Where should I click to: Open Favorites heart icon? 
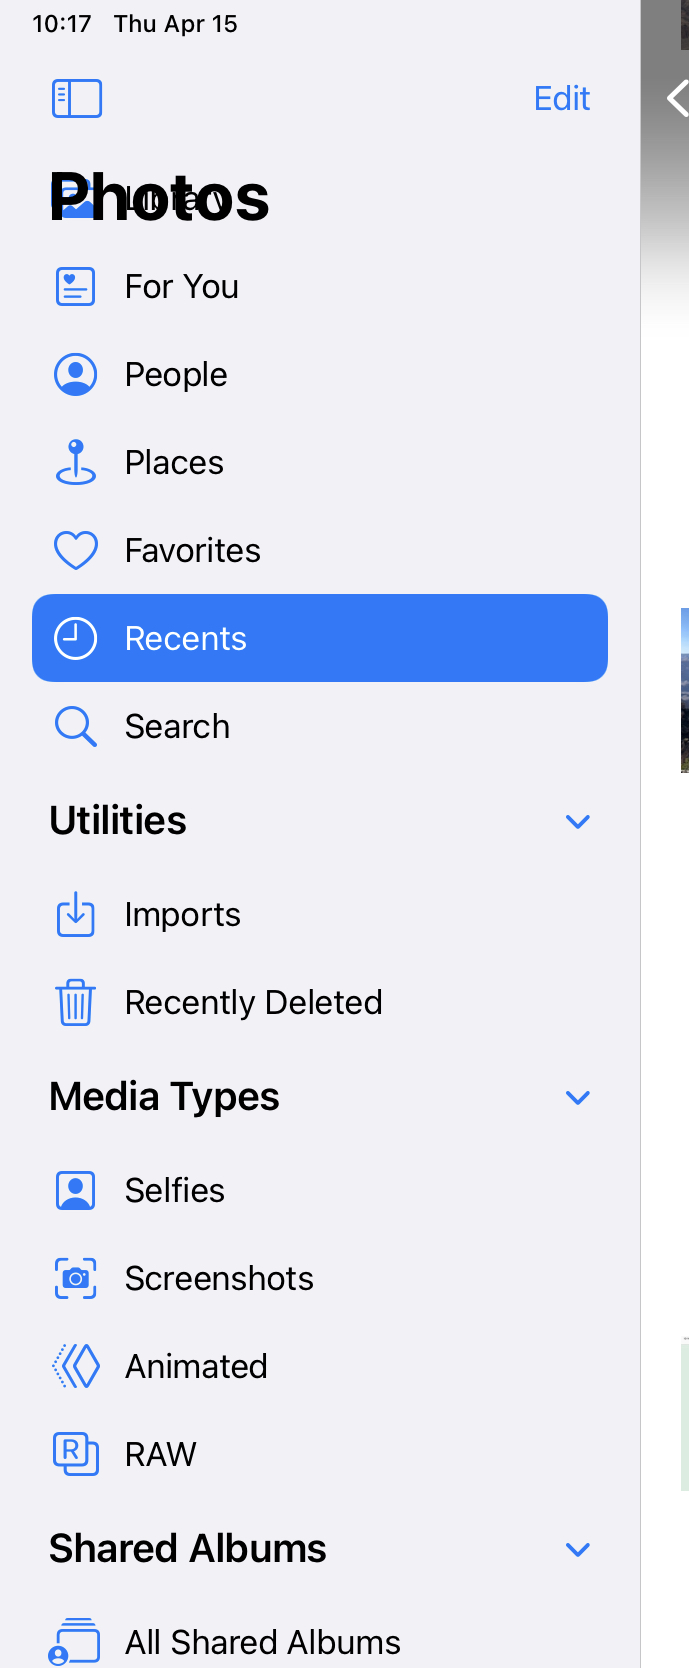point(75,551)
